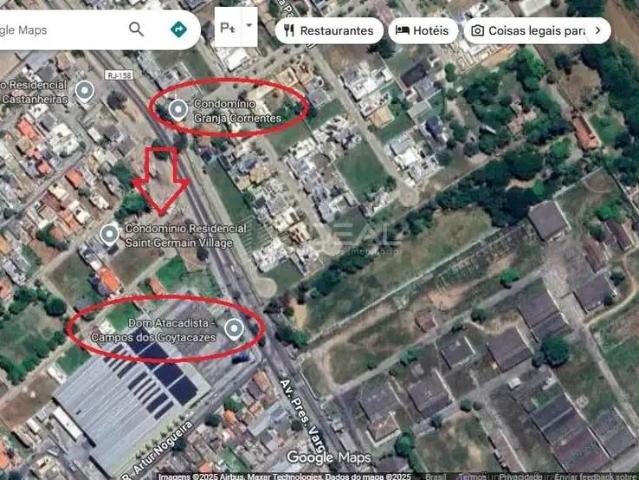Select the Saint Germain Village location pin

click(x=109, y=235)
